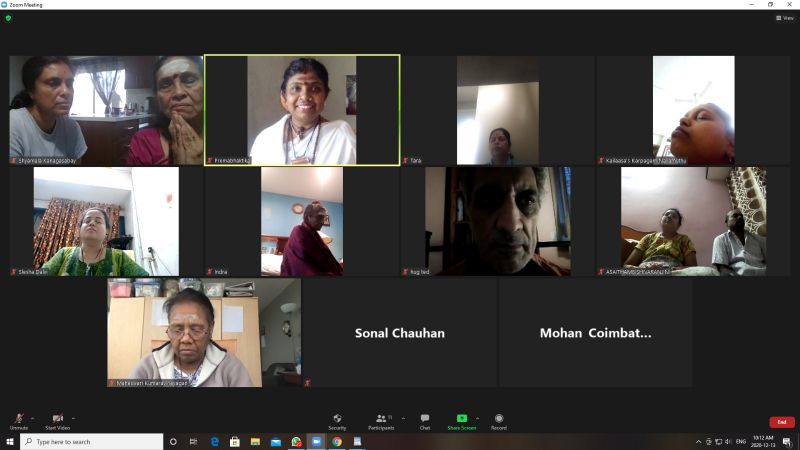
Task: Open Chrome from the taskbar
Action: coord(337,441)
